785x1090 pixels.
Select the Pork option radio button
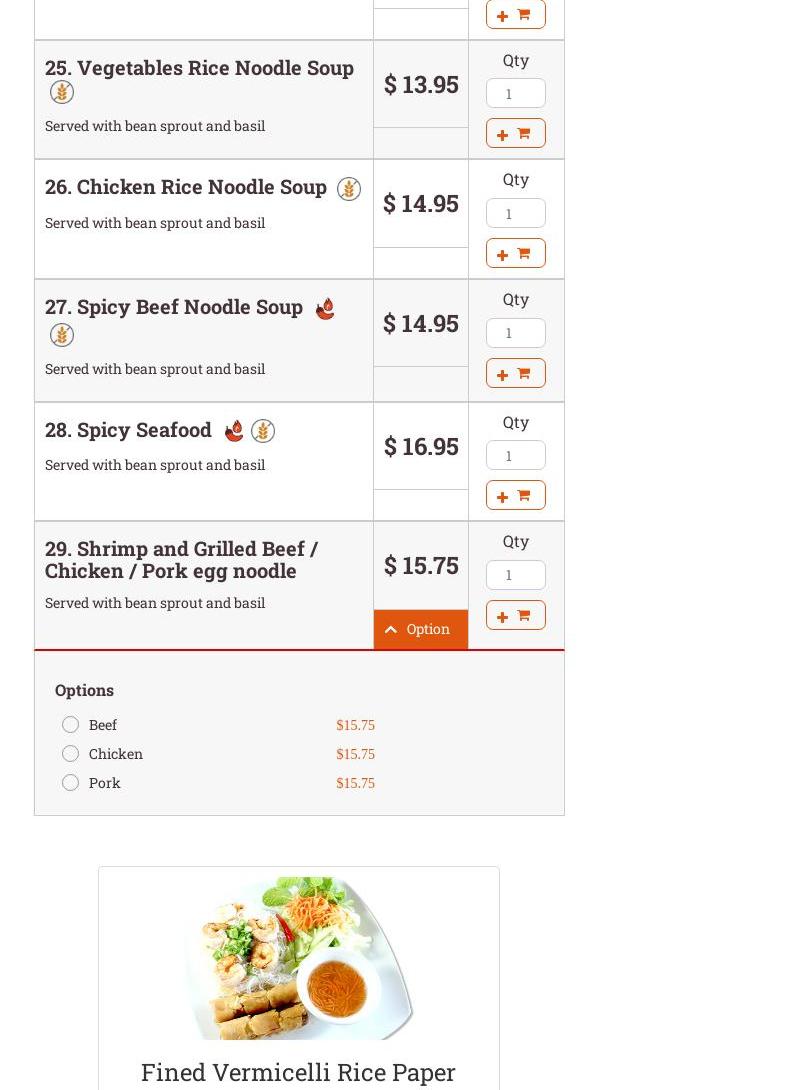(70, 782)
